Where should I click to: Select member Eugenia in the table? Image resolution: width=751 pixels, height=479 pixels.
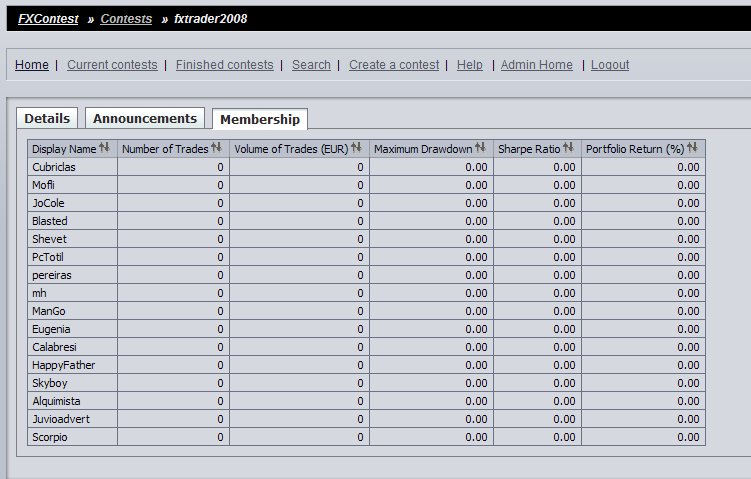pos(51,329)
